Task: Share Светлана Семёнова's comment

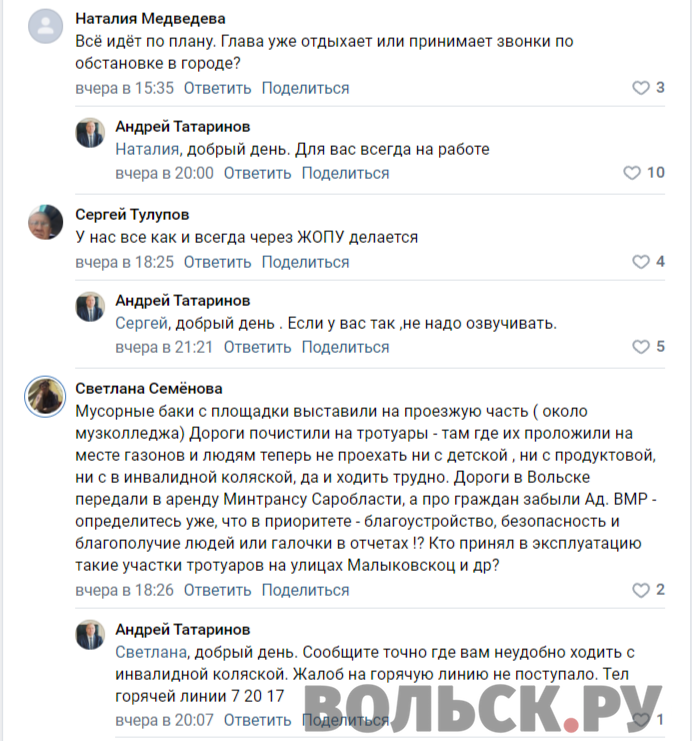Action: pos(305,590)
